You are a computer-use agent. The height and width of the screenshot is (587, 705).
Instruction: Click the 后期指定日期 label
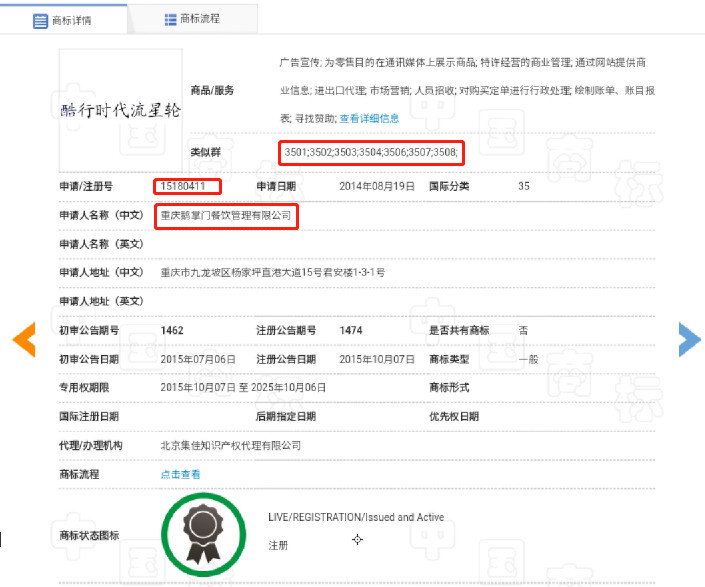286,417
